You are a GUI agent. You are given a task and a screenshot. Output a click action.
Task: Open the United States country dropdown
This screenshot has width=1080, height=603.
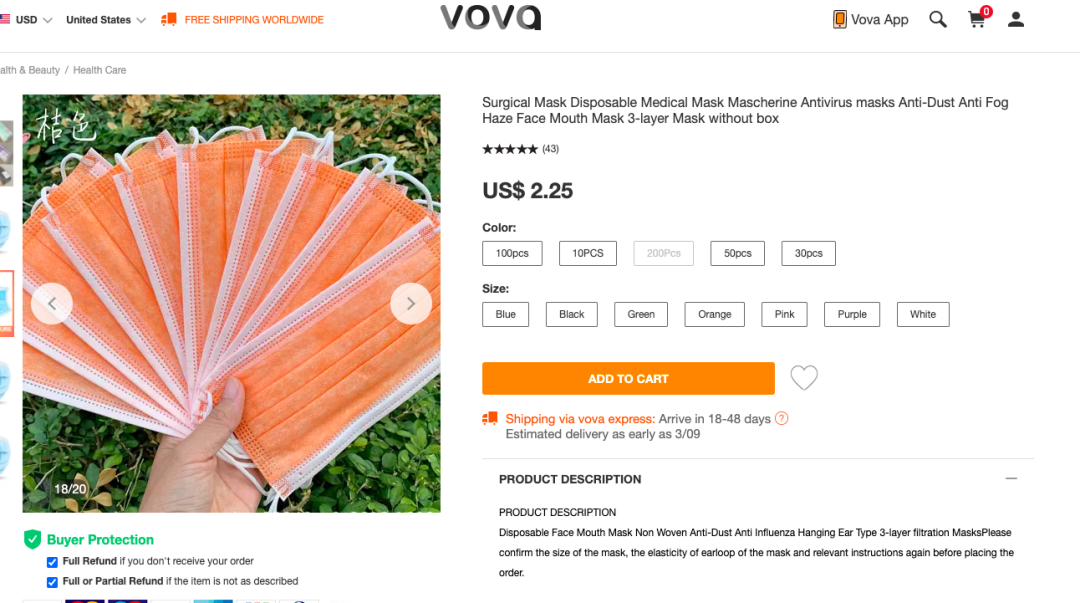pos(105,20)
